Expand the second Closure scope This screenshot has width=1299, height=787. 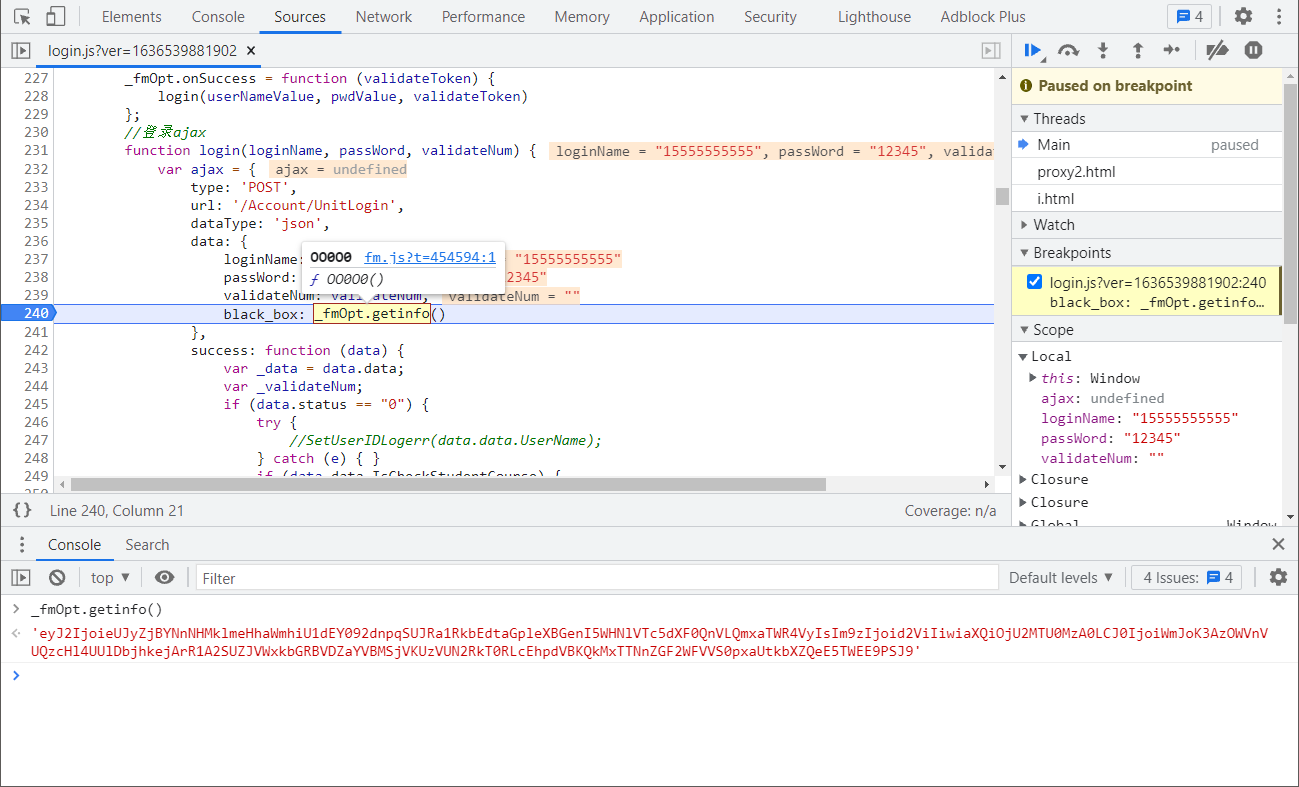[1023, 503]
